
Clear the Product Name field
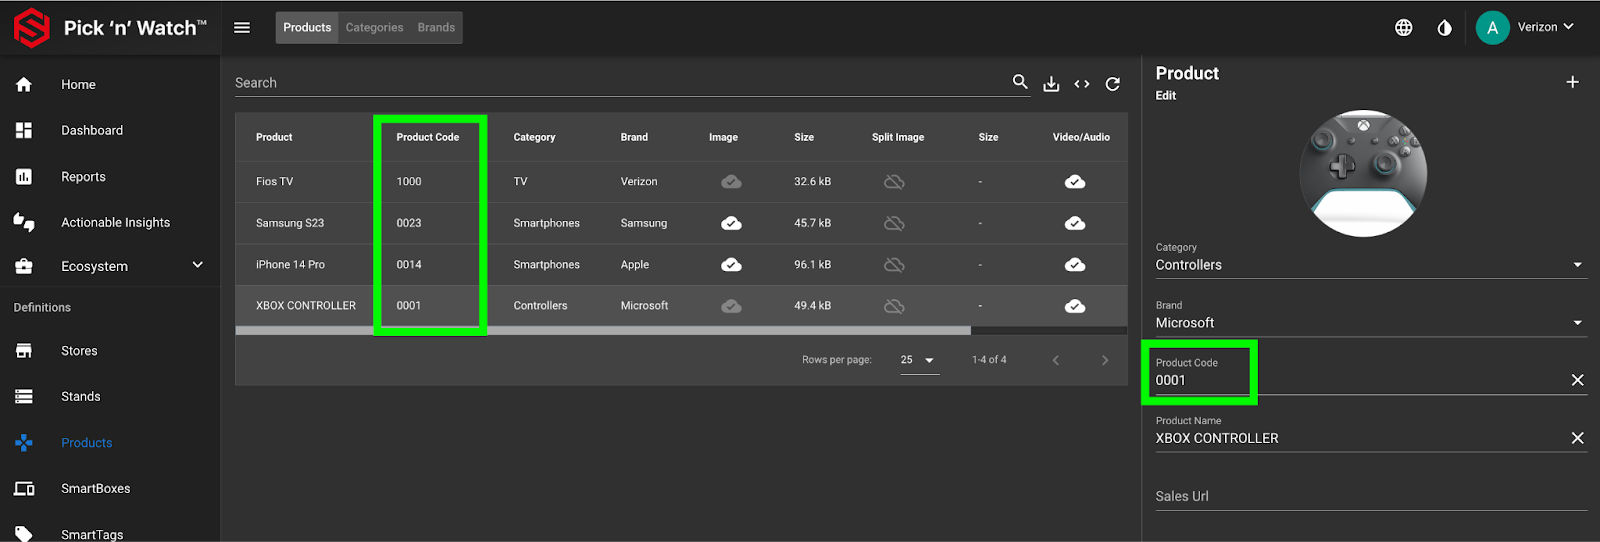tap(1577, 438)
